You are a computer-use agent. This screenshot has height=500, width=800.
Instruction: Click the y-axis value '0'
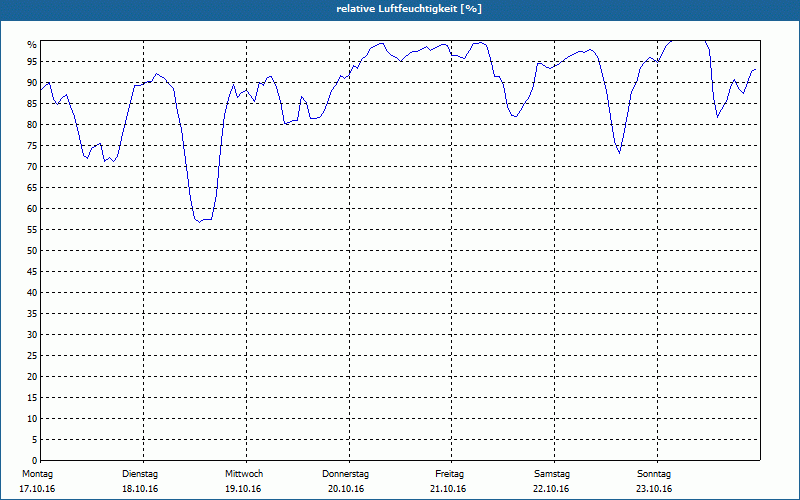click(x=35, y=461)
